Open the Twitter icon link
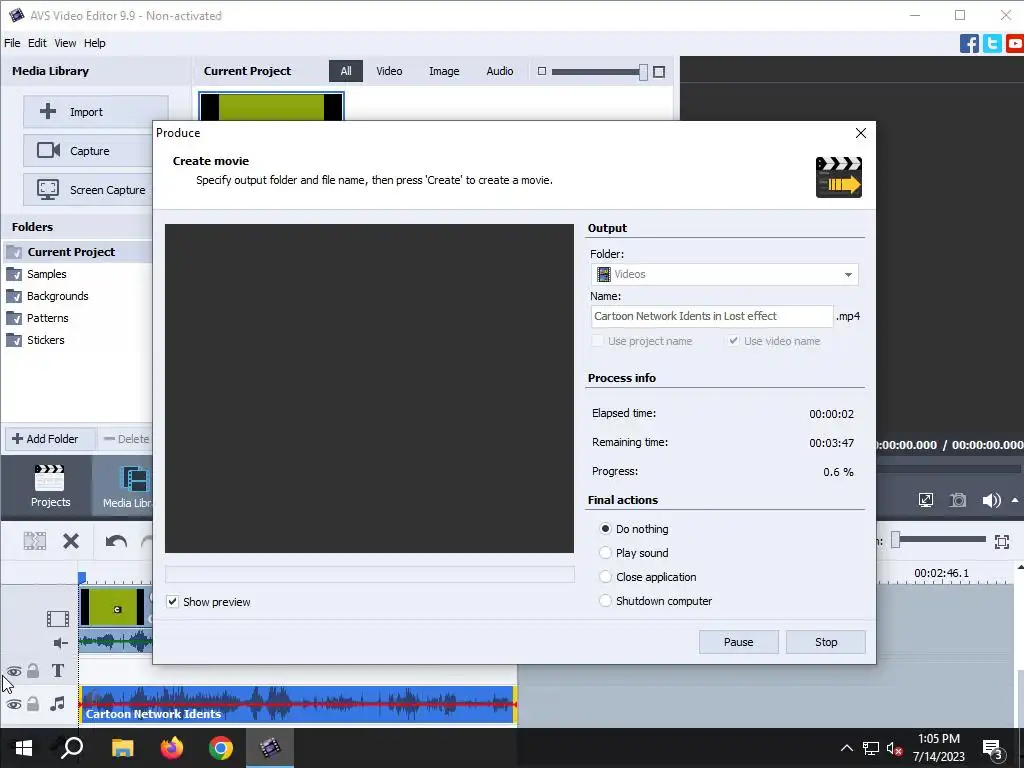This screenshot has height=768, width=1024. (x=992, y=44)
